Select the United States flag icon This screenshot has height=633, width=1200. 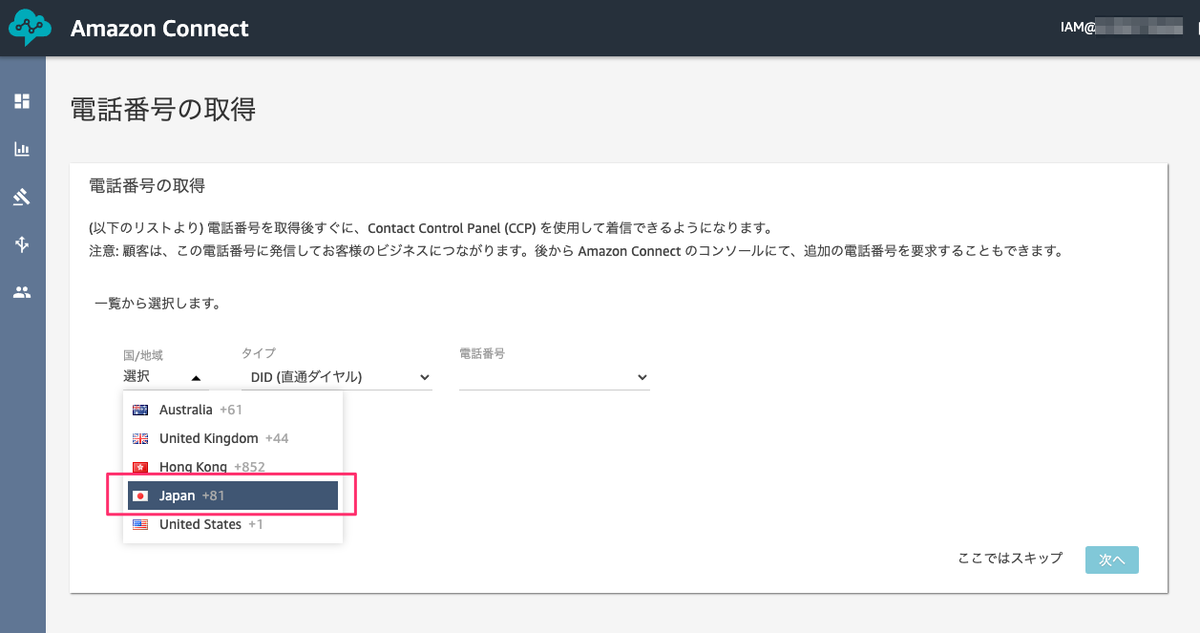click(140, 524)
